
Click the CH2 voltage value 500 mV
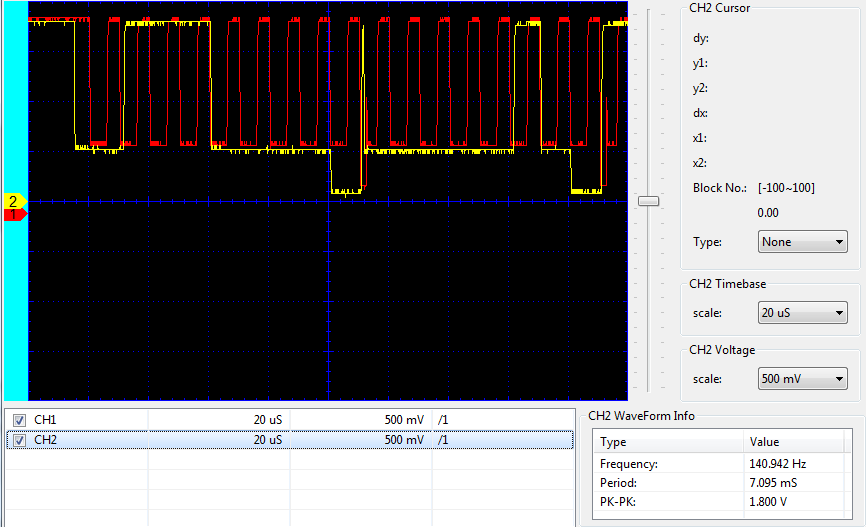point(404,440)
